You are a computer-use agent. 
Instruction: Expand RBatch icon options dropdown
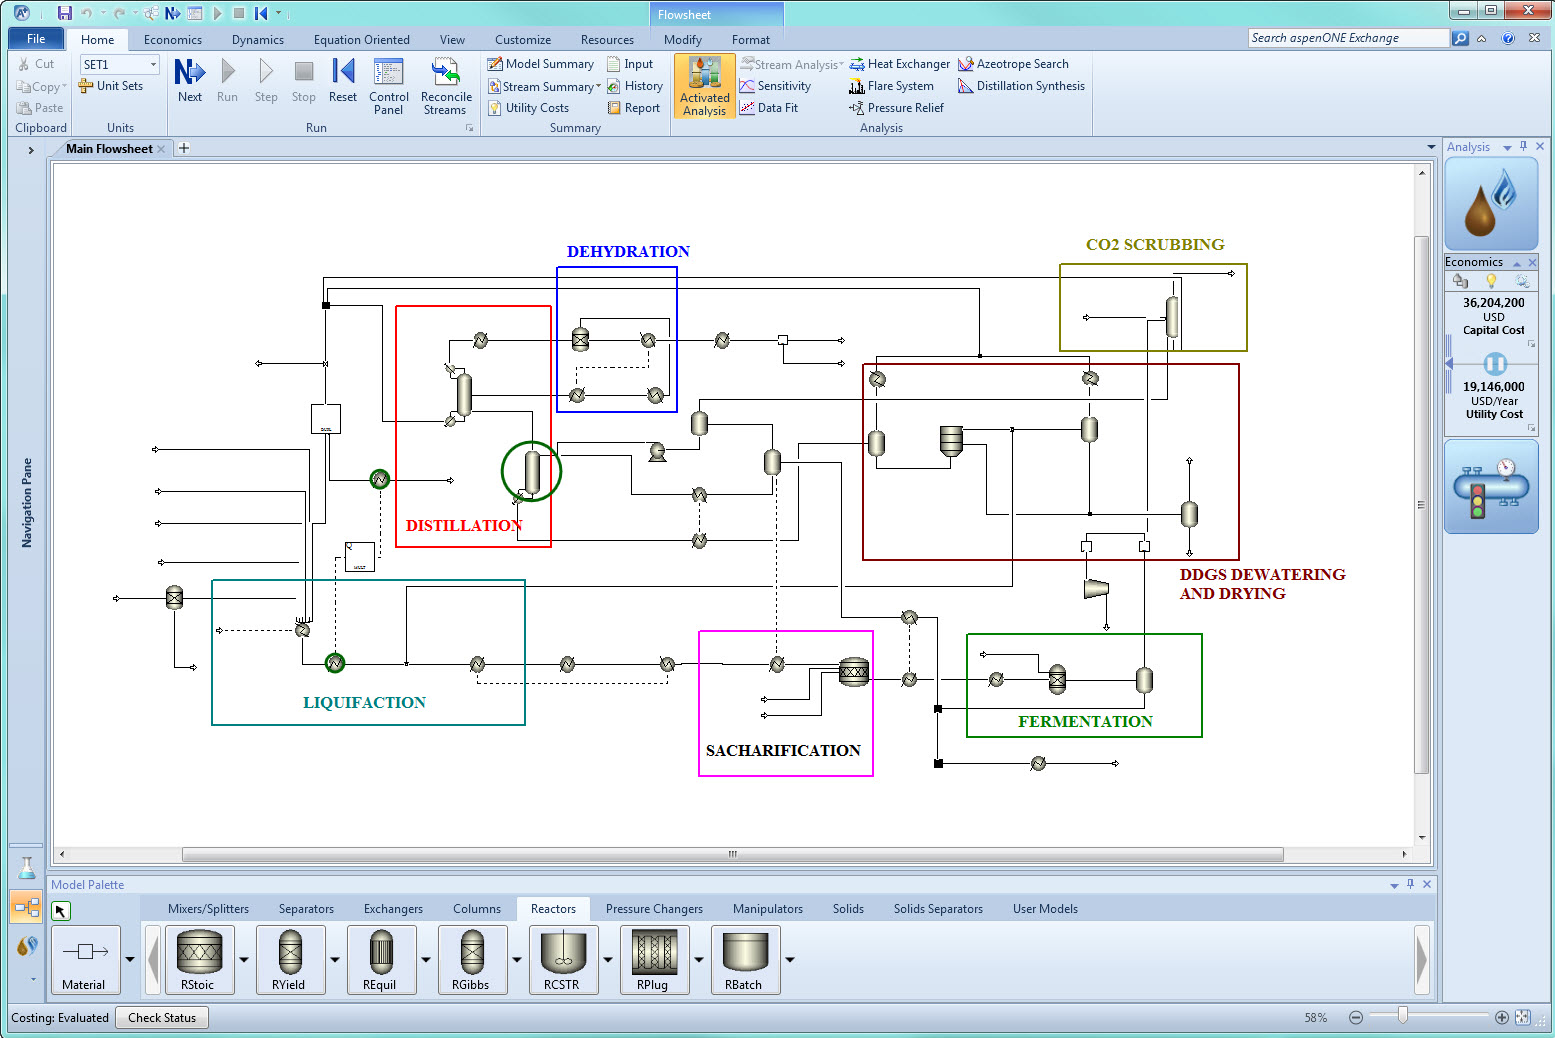pyautogui.click(x=790, y=959)
